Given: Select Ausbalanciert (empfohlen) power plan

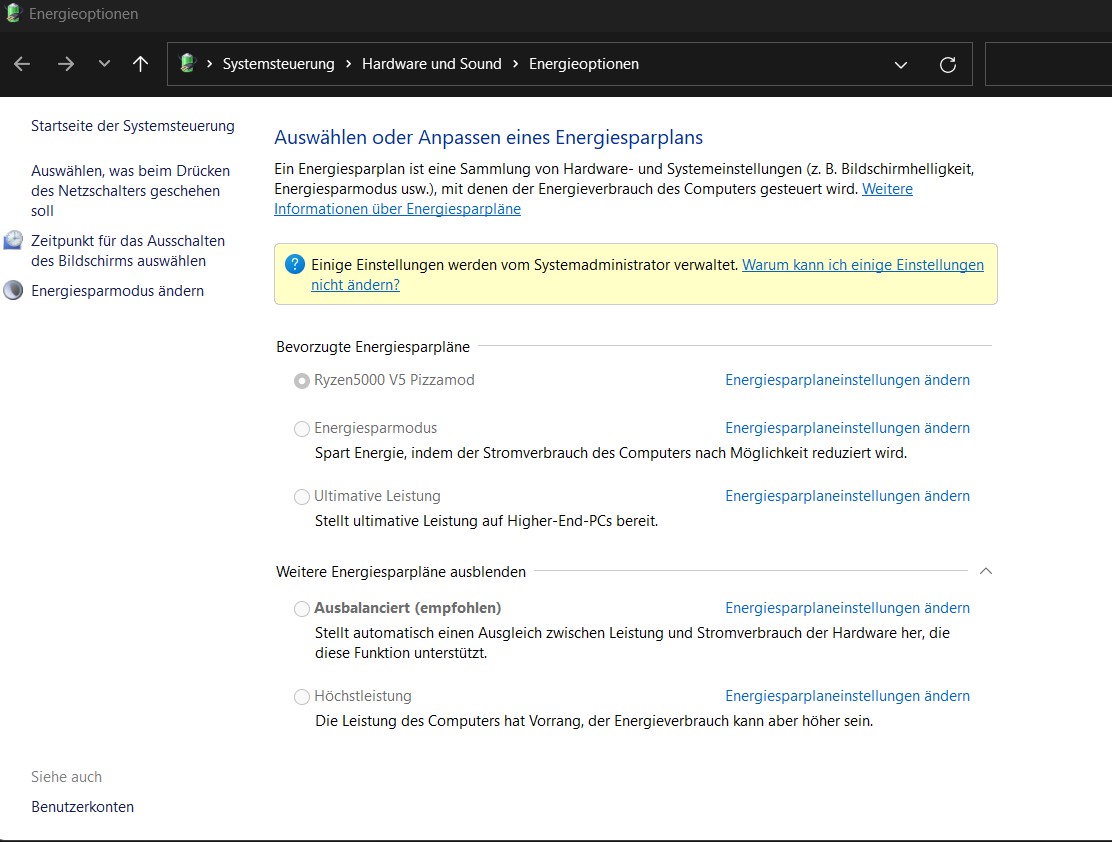Looking at the screenshot, I should (x=301, y=609).
